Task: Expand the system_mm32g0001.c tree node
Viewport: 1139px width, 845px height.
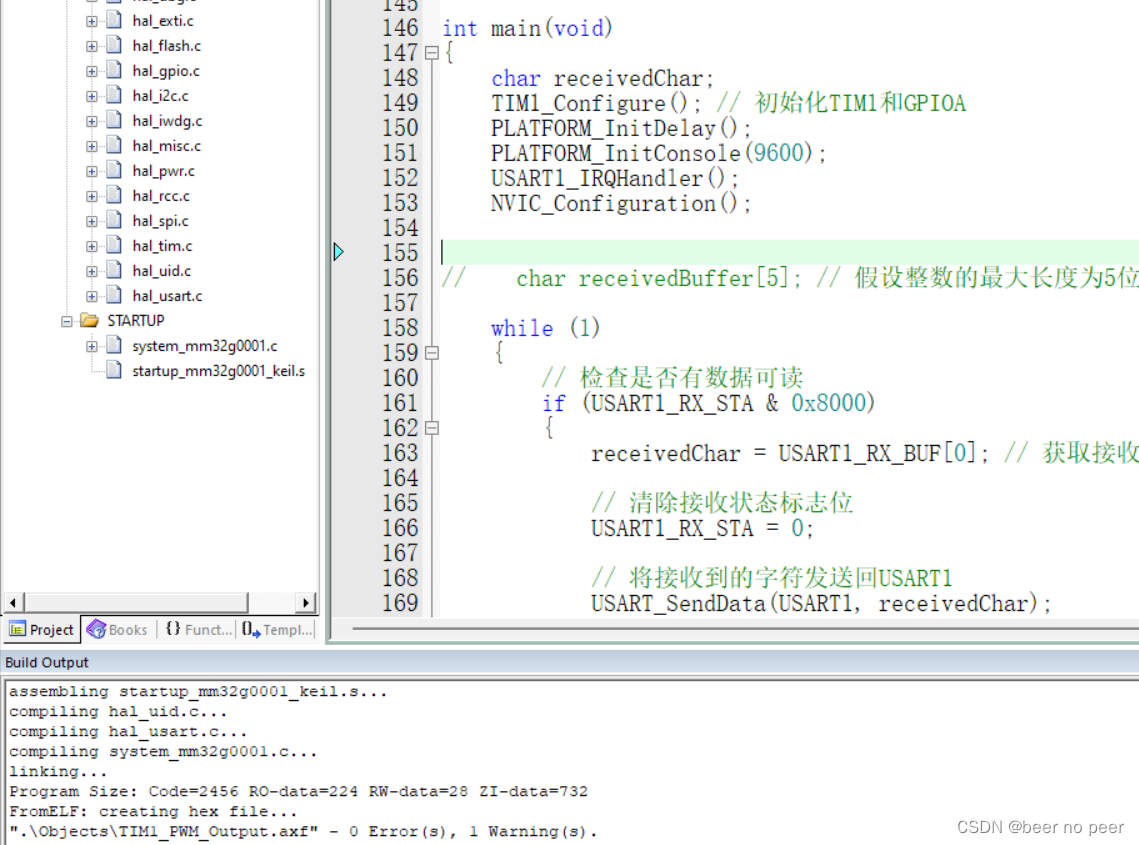Action: coord(93,345)
